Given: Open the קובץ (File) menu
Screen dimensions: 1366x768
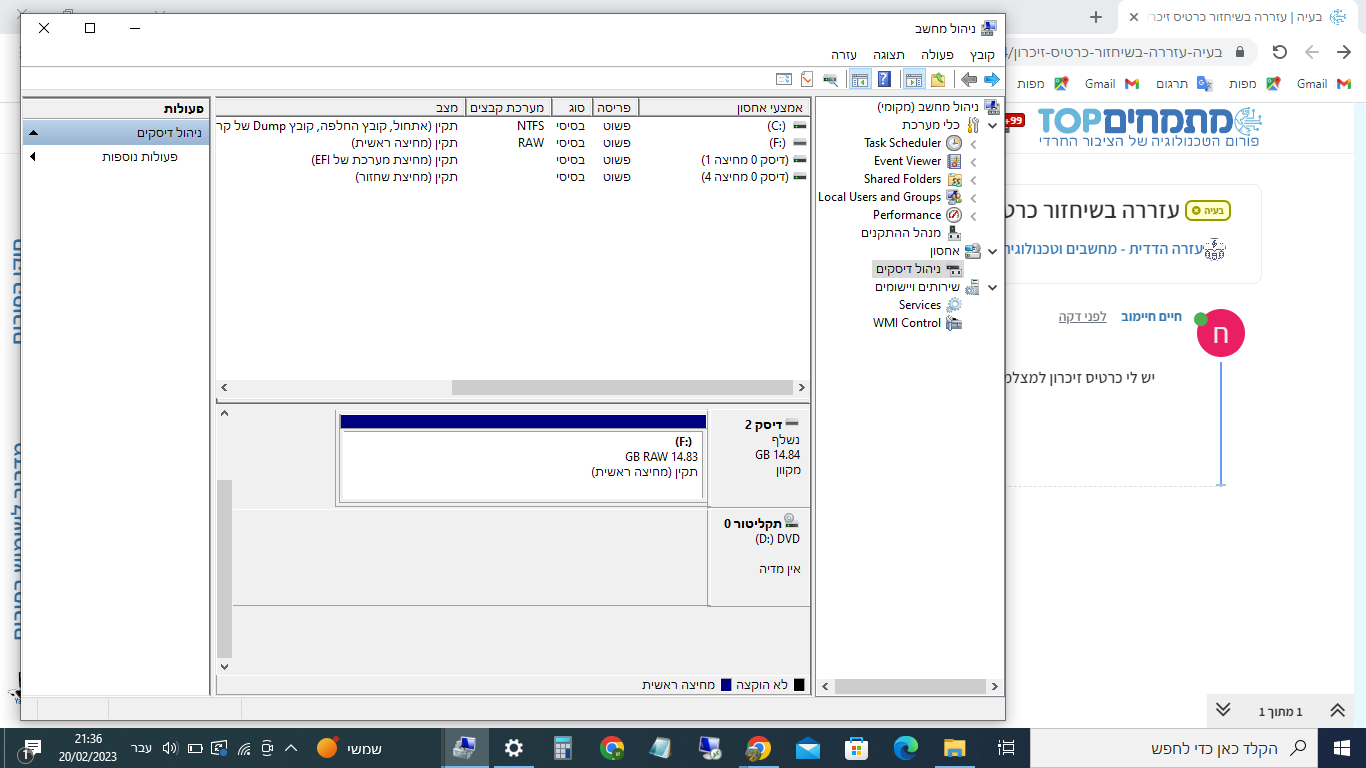Looking at the screenshot, I should [x=982, y=54].
